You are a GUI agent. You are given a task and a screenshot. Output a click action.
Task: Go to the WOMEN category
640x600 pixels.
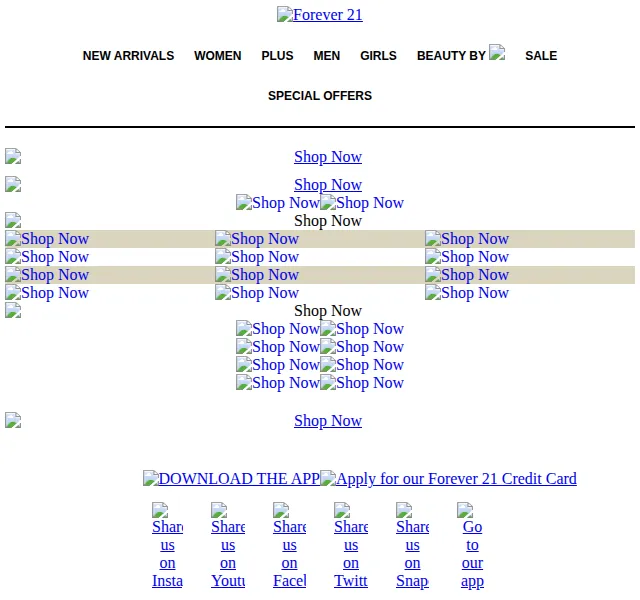218,56
